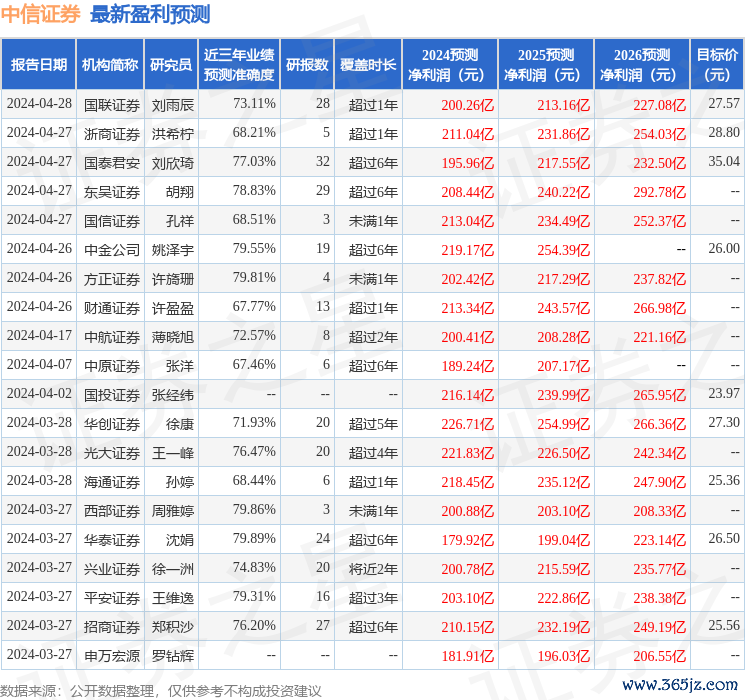The image size is (745, 700).
Task: Click target price 35.04
Action: [724, 161]
